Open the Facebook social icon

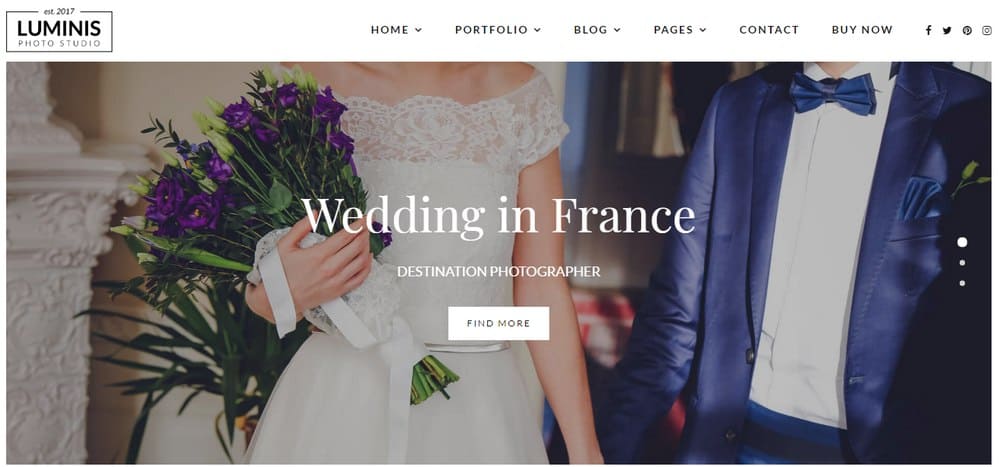tap(929, 30)
